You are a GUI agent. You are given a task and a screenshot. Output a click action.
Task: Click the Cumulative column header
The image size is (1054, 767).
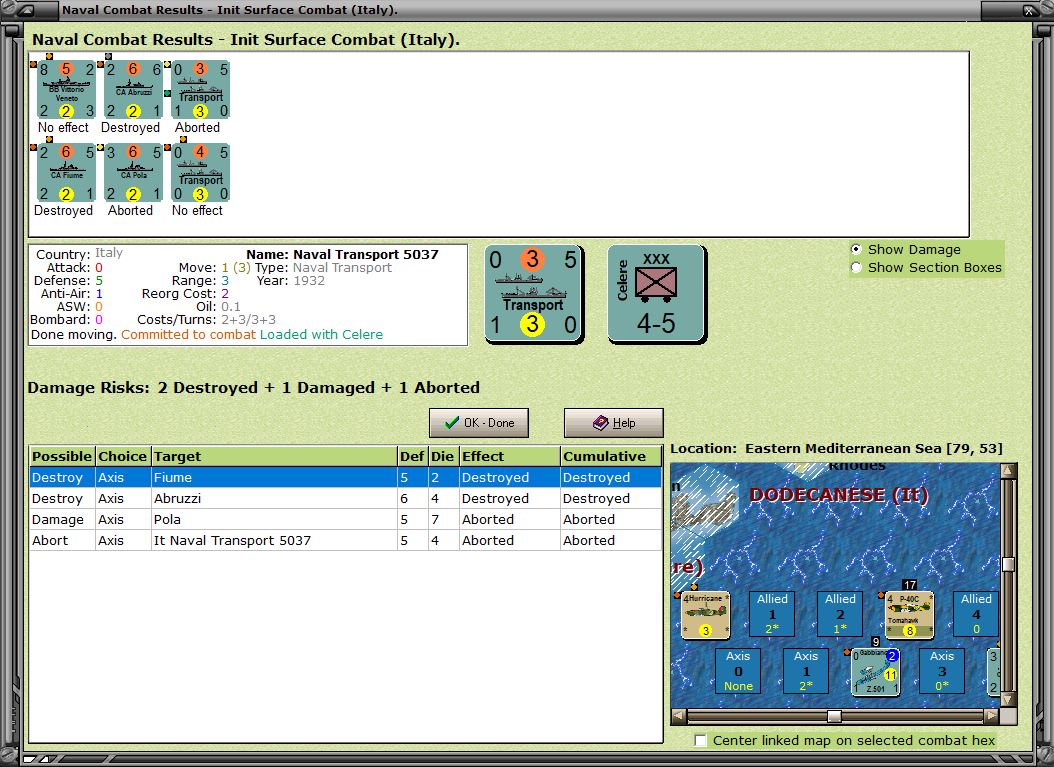tap(610, 456)
